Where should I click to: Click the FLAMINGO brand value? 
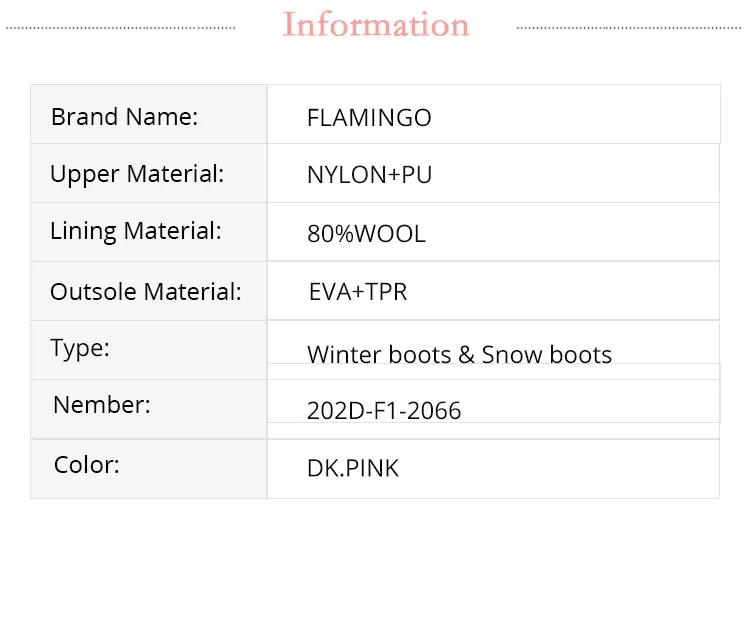tap(369, 118)
